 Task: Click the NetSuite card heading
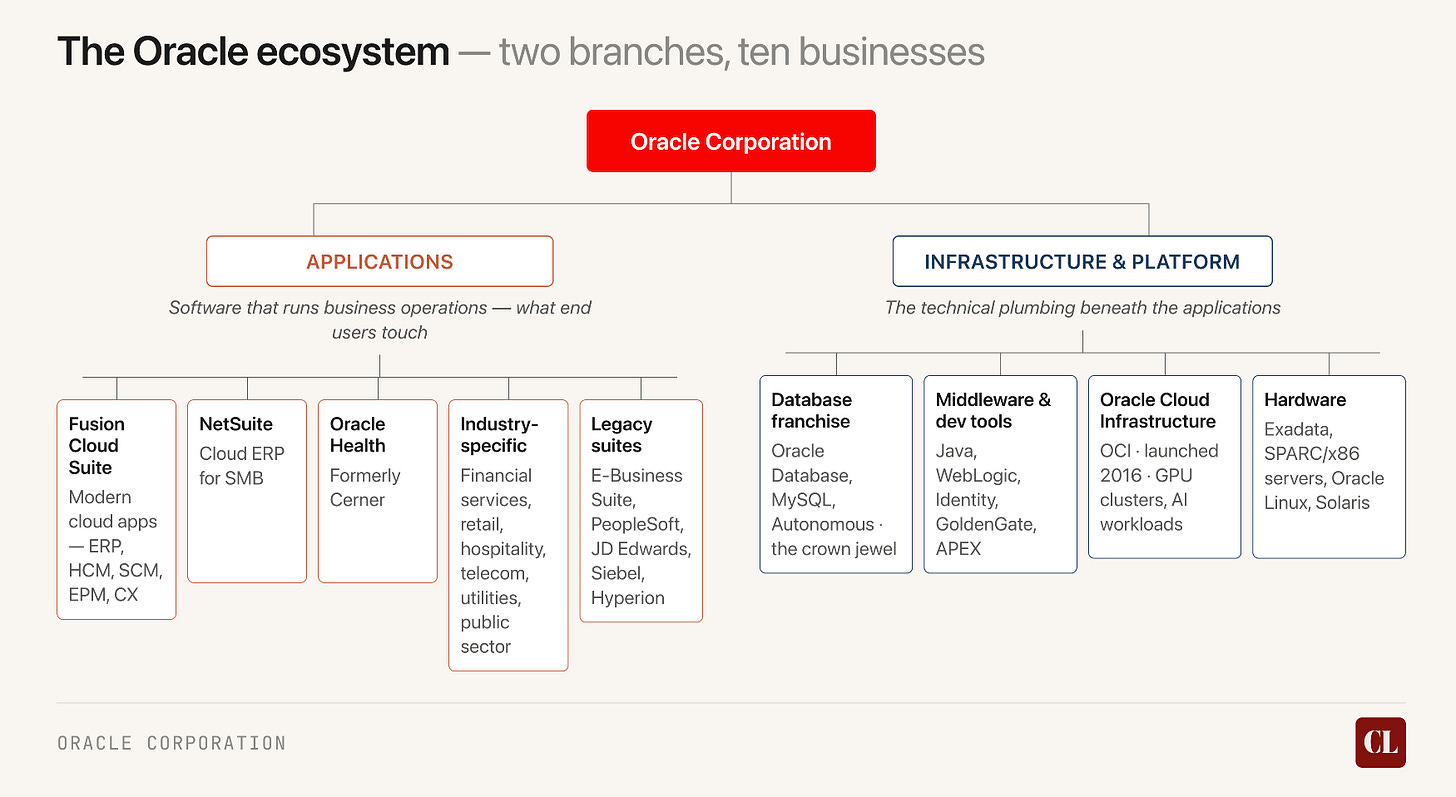[236, 424]
